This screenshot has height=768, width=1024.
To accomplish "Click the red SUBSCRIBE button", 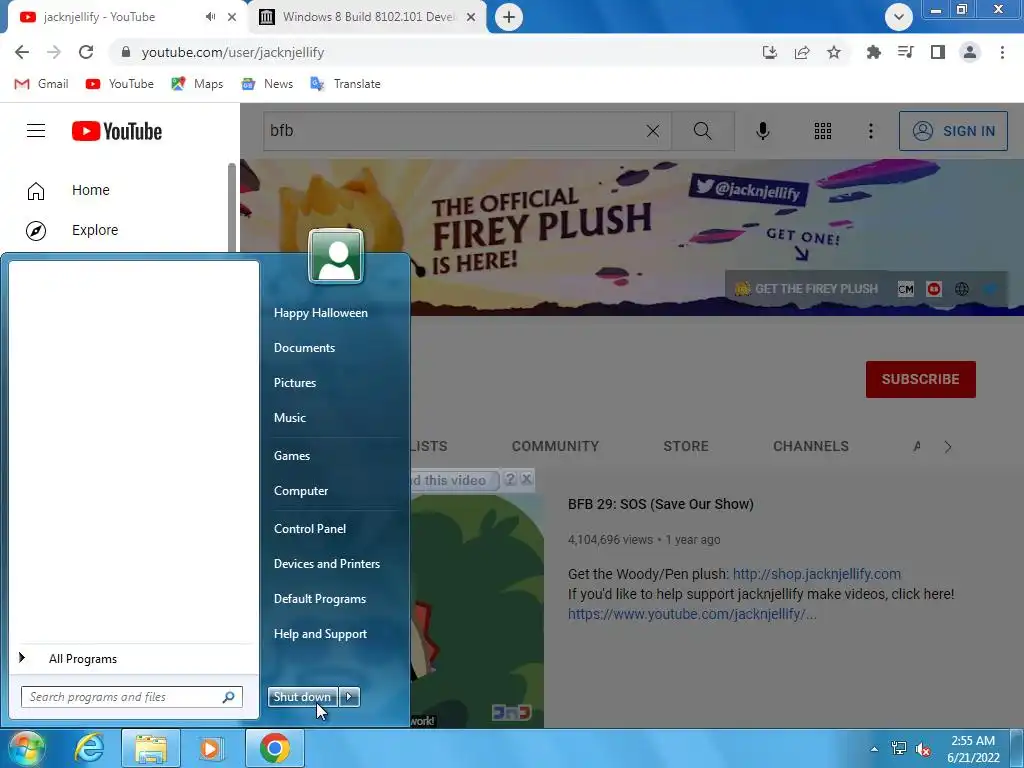I will tap(921, 379).
